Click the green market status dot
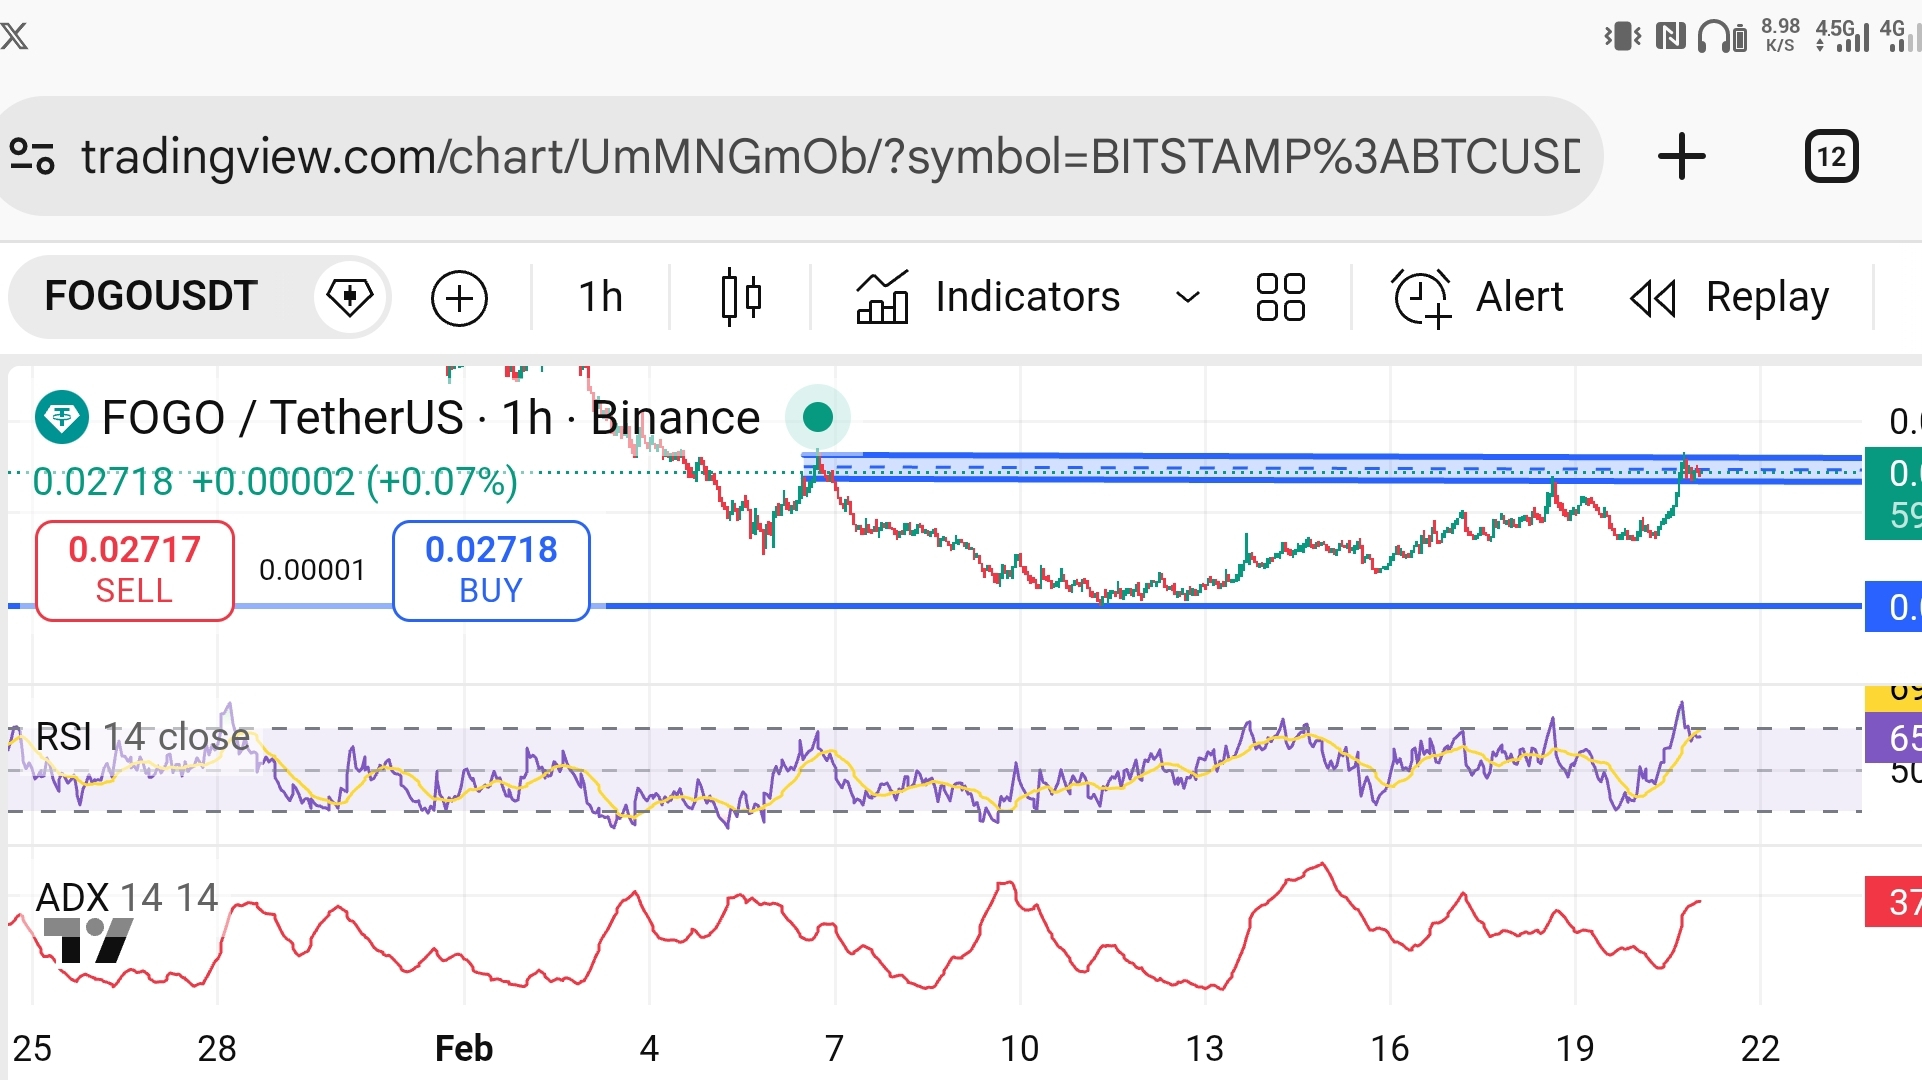 [x=818, y=417]
